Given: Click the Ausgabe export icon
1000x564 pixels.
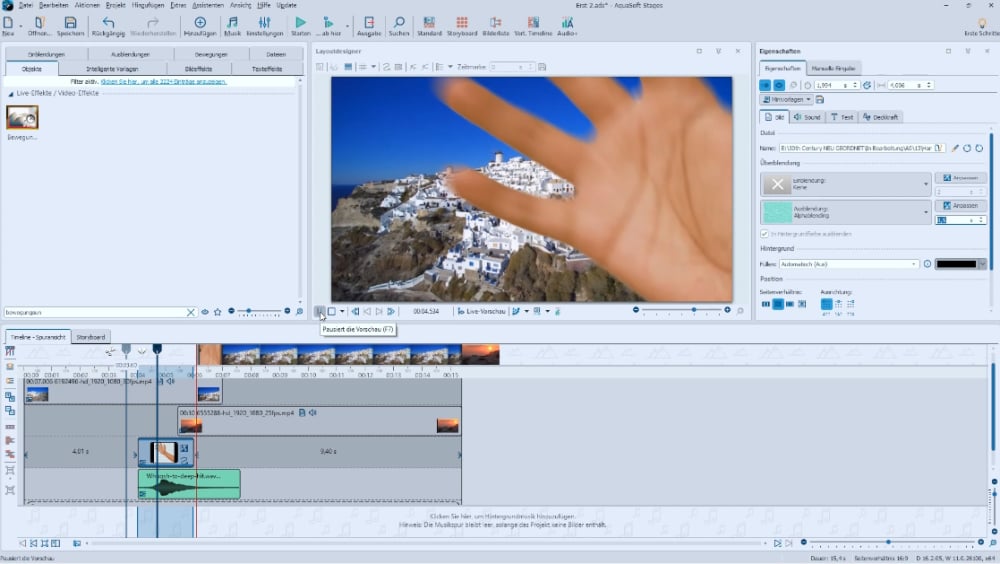Looking at the screenshot, I should tap(369, 22).
